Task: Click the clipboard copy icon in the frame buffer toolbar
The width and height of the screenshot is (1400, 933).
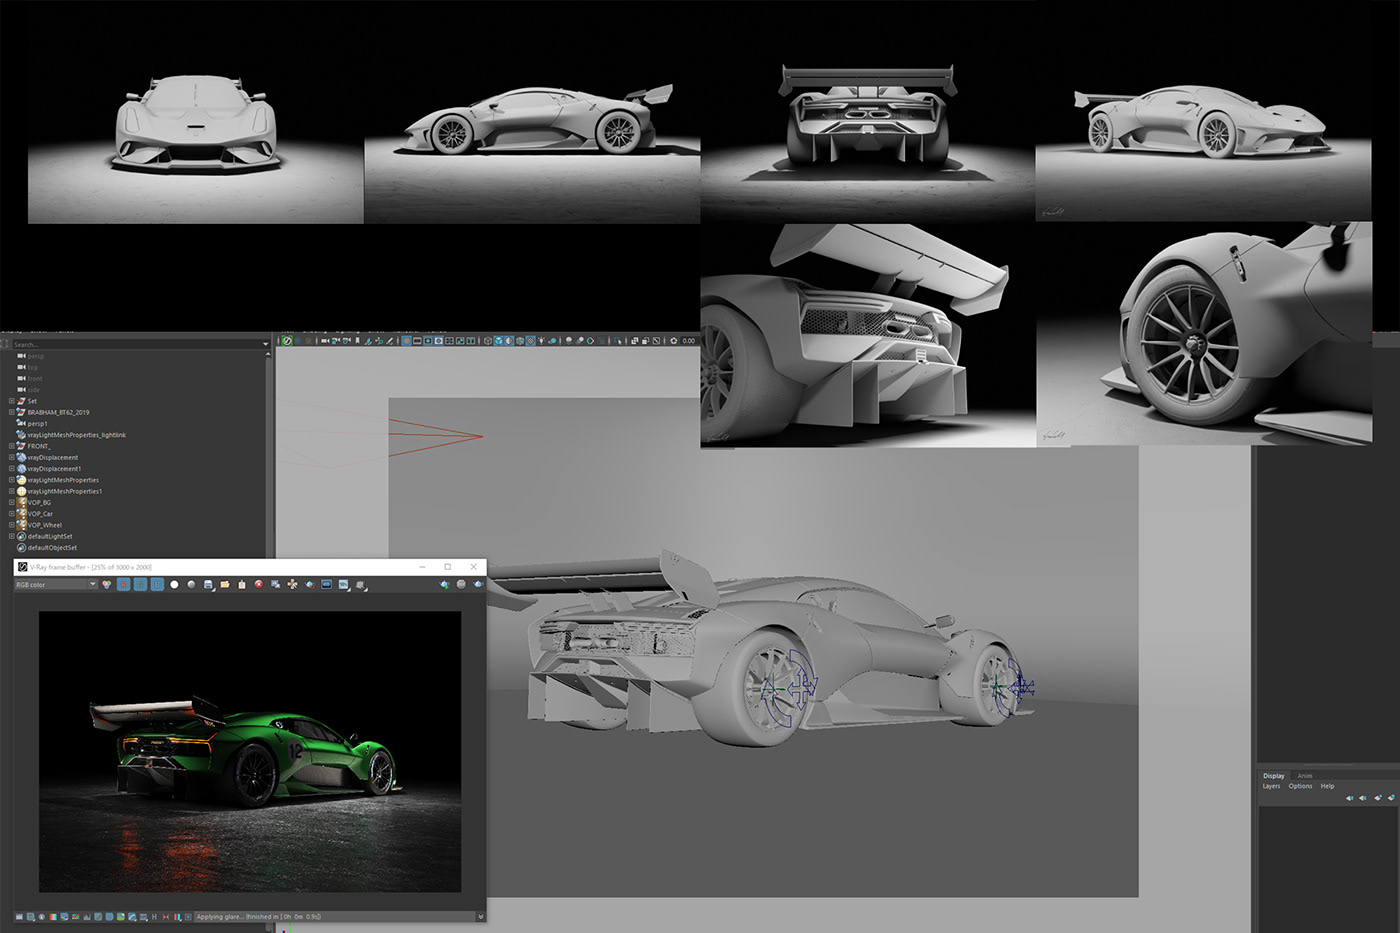Action: (x=242, y=584)
